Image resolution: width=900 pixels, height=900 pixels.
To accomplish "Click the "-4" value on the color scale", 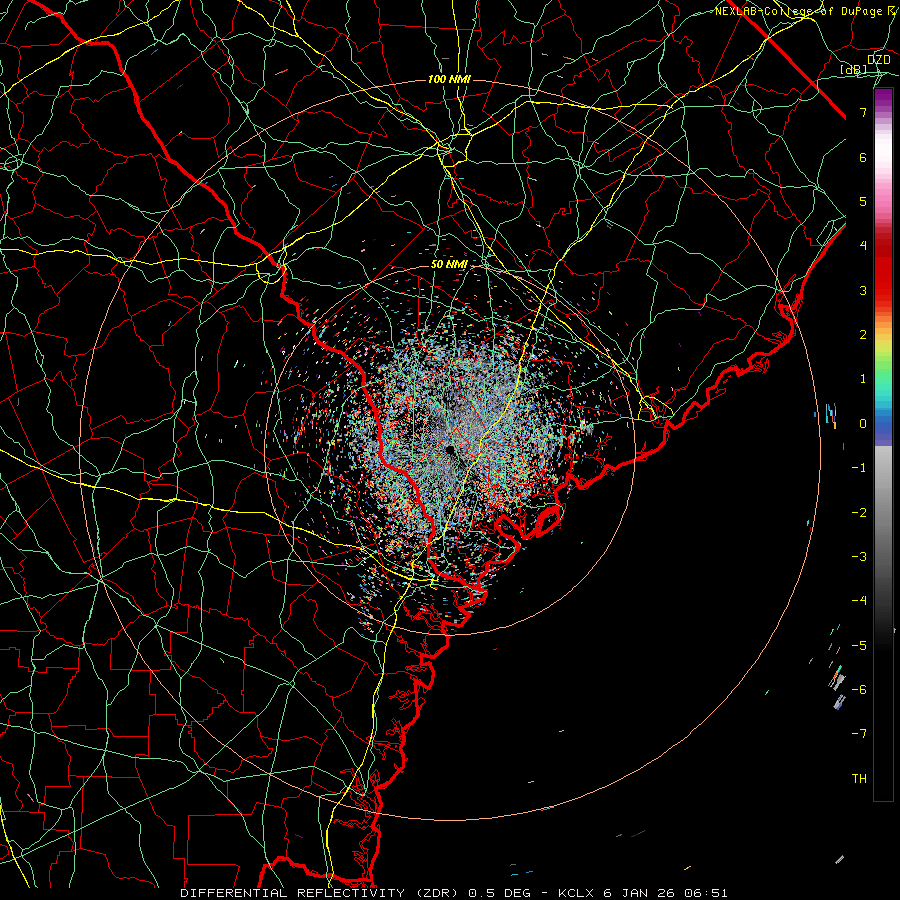I will tap(859, 601).
